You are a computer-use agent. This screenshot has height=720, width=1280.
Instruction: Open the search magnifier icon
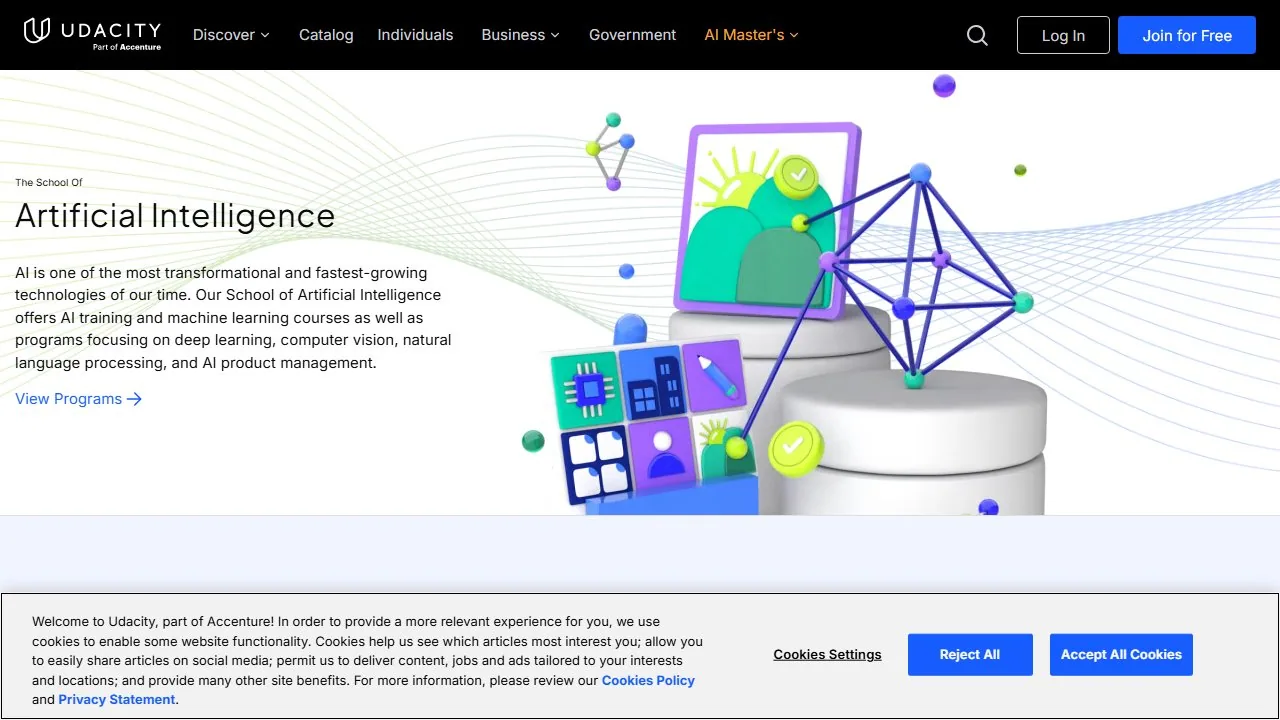977,35
